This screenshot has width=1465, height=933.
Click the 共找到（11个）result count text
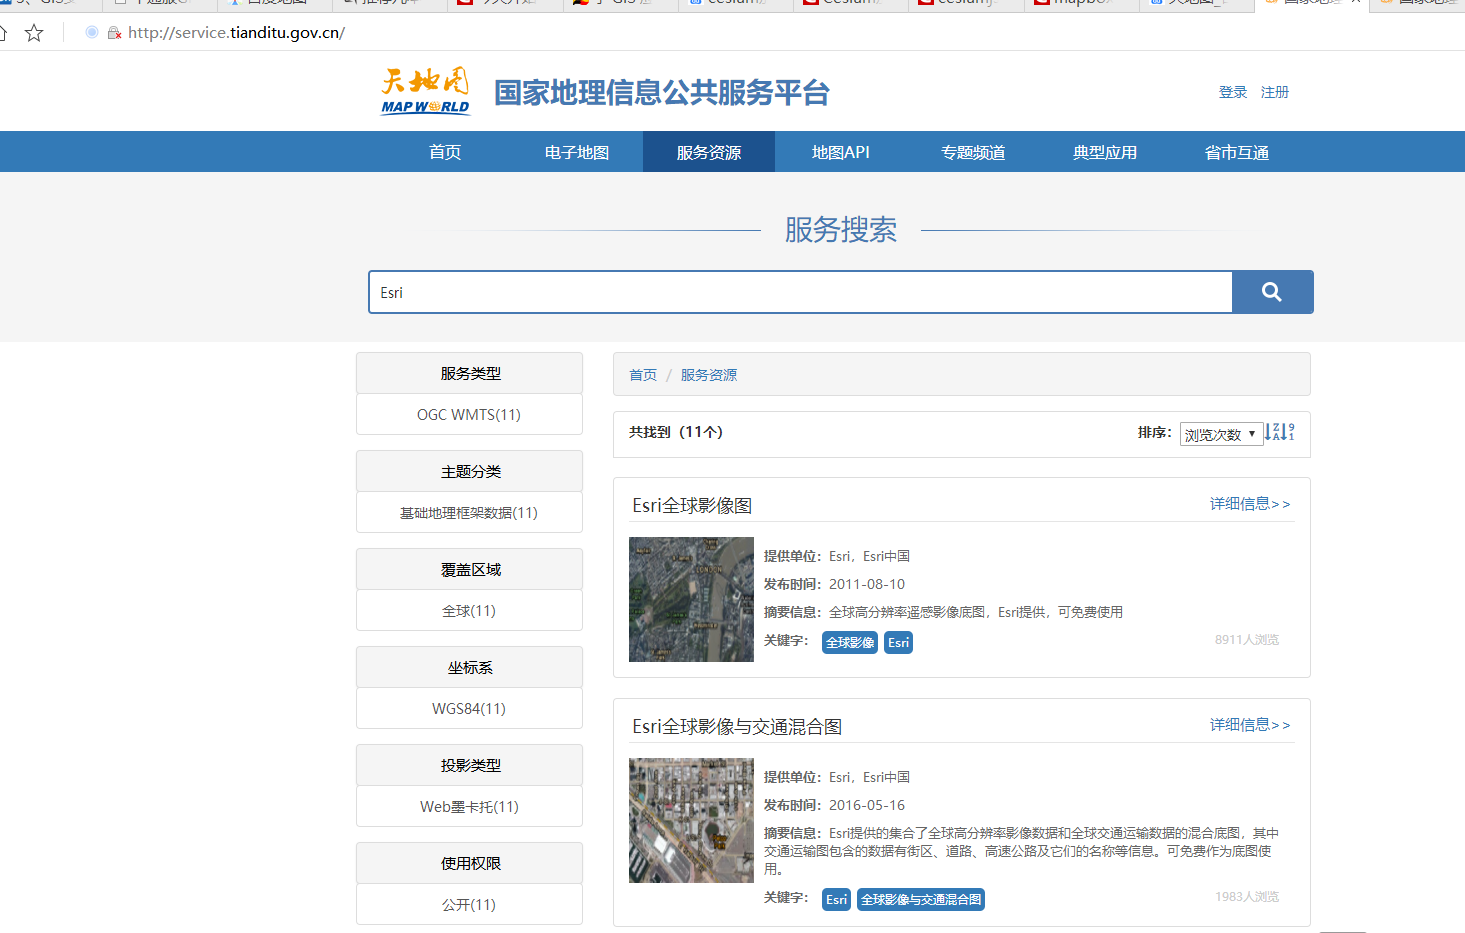click(x=676, y=432)
